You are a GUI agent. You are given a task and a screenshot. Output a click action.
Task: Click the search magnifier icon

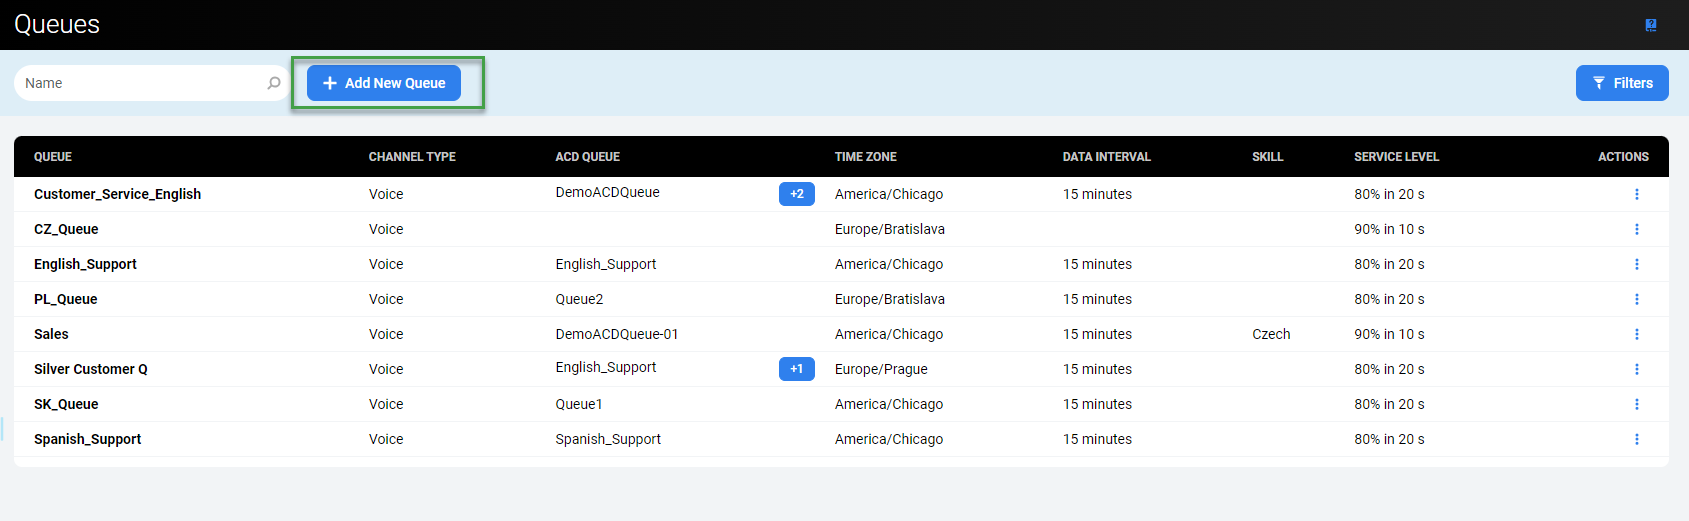(x=273, y=83)
